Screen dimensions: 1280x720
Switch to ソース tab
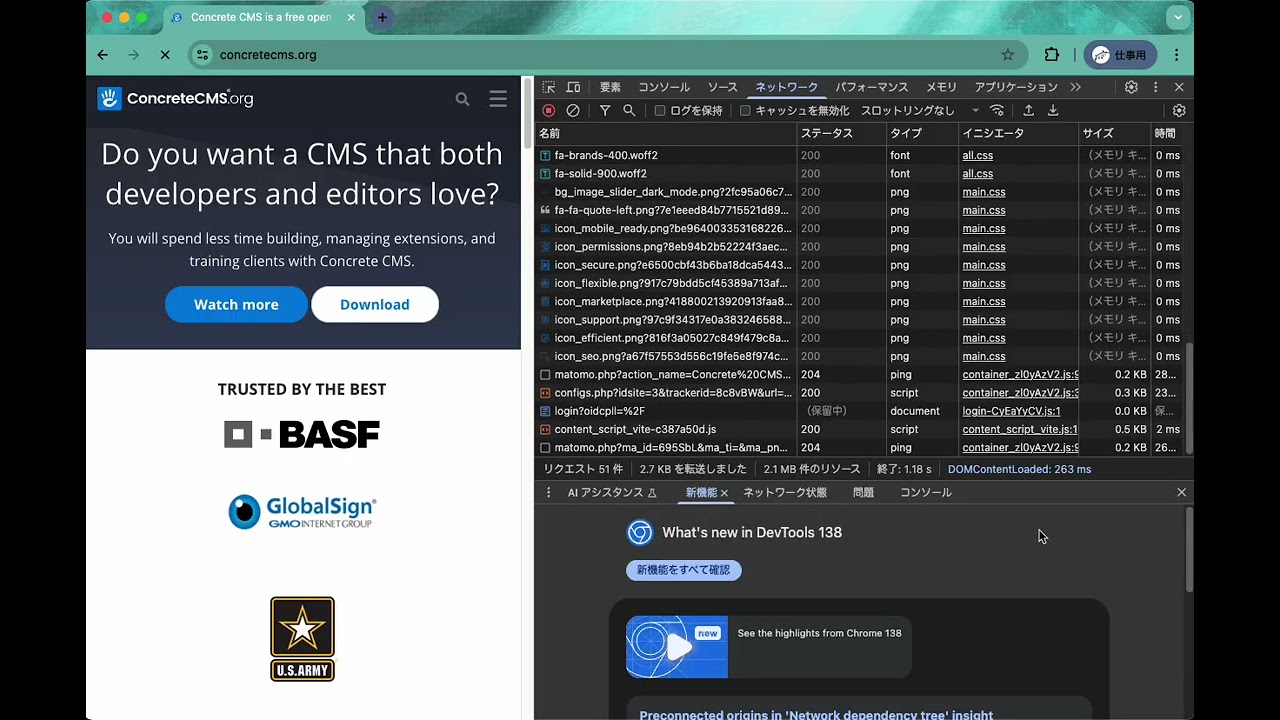[x=722, y=87]
